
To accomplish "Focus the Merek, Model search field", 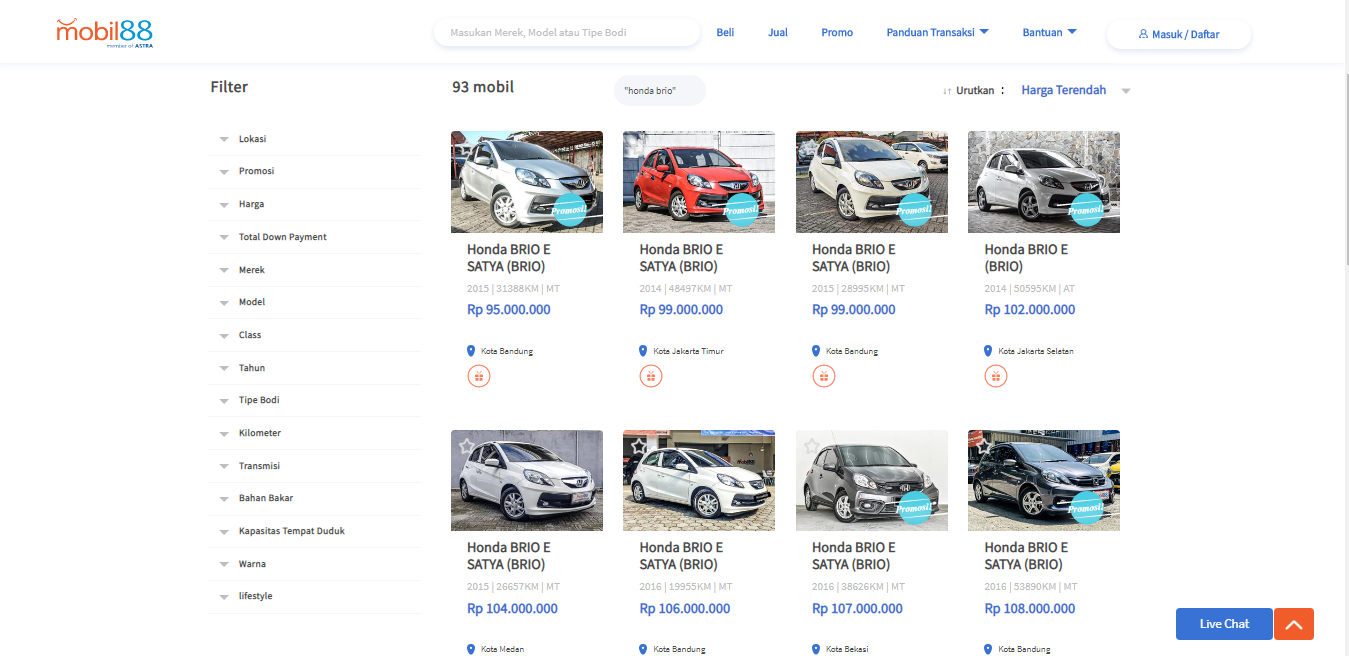I will point(567,32).
